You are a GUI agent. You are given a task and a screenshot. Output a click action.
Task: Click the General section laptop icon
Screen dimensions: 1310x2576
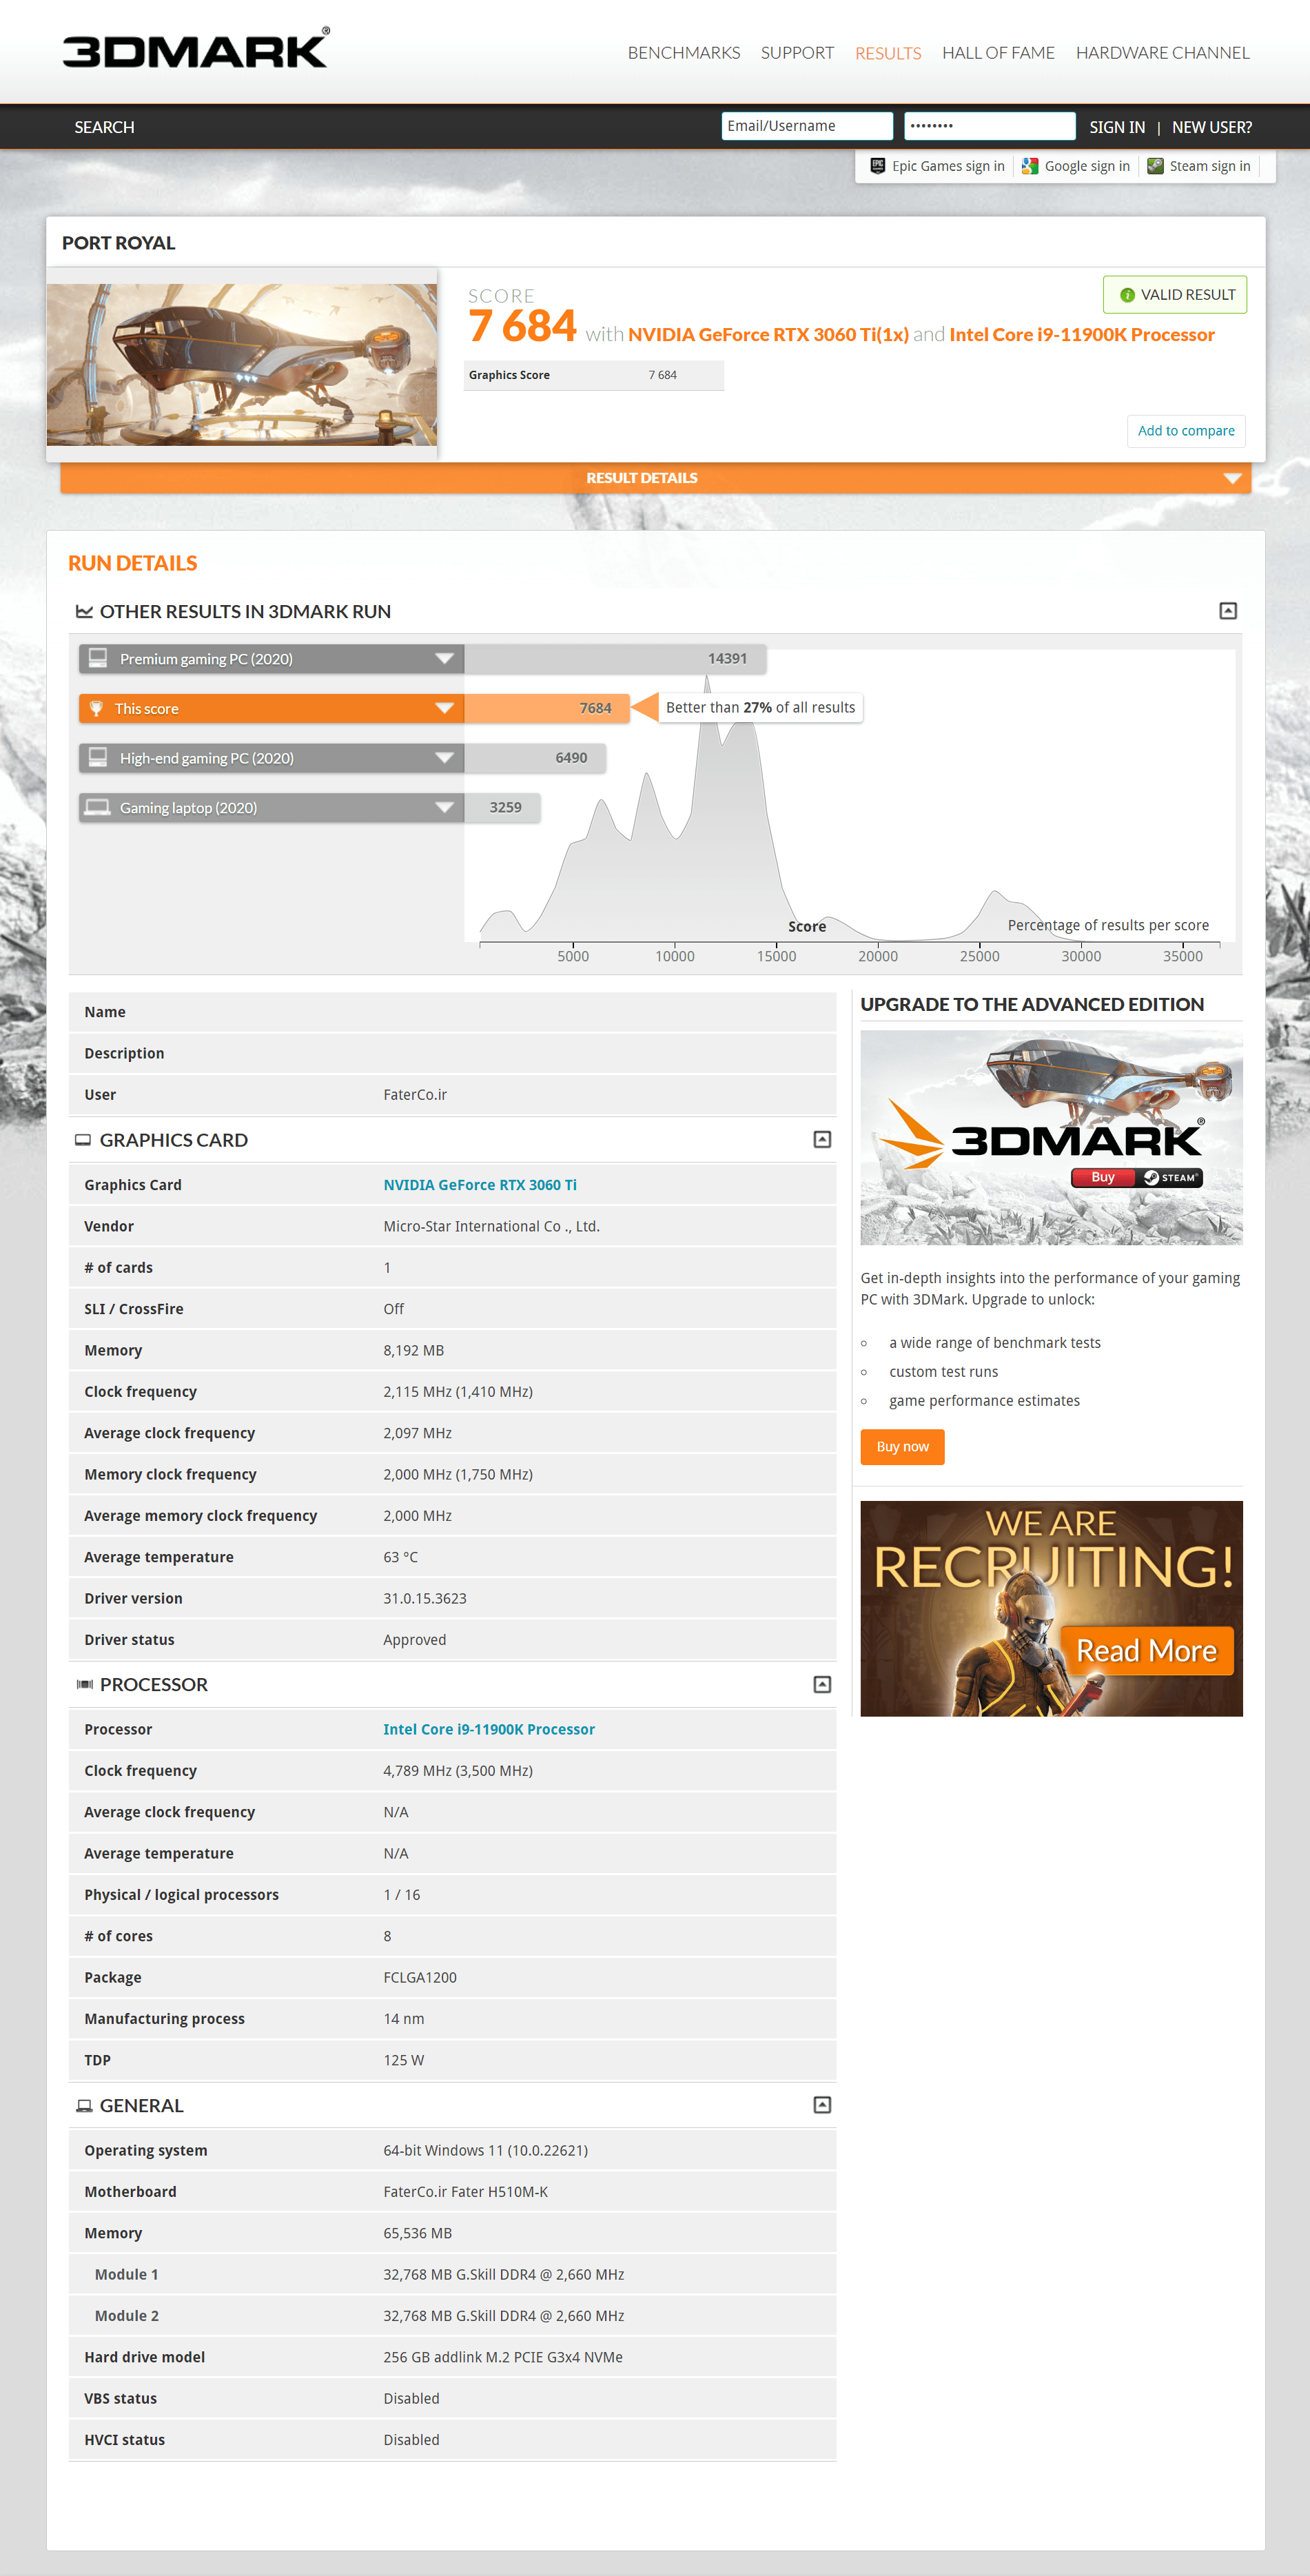(x=84, y=2106)
